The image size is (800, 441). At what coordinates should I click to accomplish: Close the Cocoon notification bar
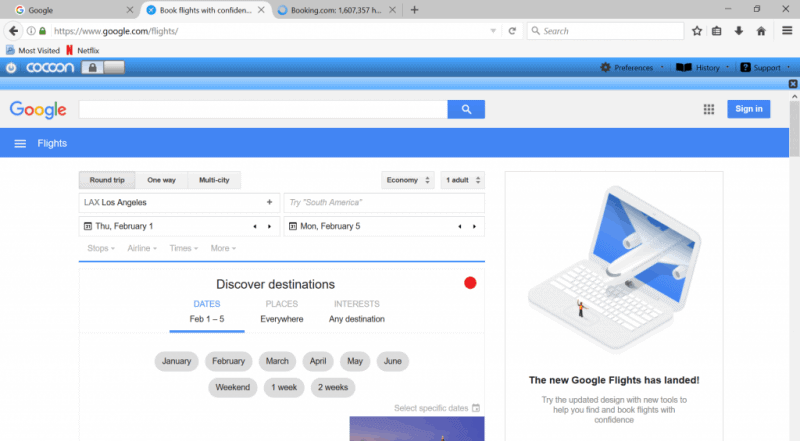pyautogui.click(x=793, y=84)
